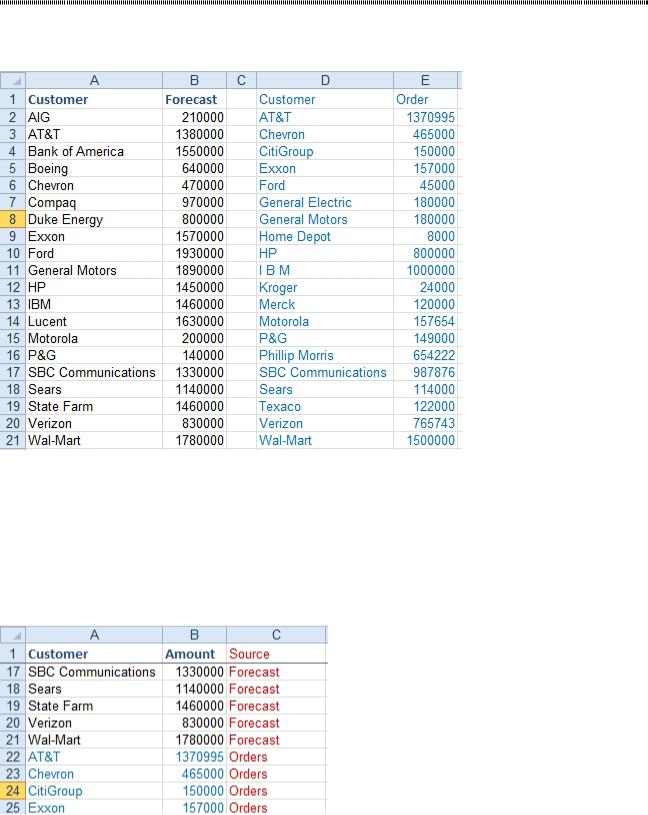The width and height of the screenshot is (648, 815).
Task: Select the order value 765743
Action: tap(425, 423)
